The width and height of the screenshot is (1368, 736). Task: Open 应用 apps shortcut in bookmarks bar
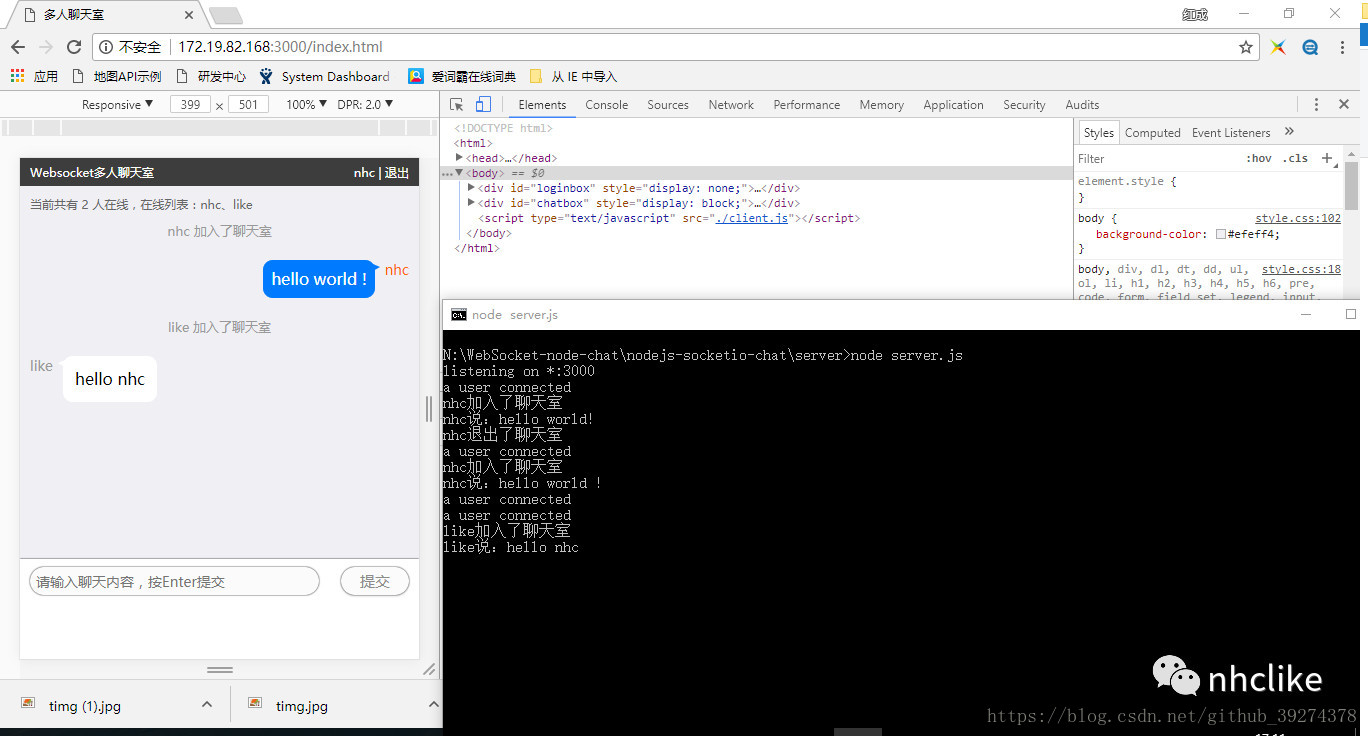point(34,76)
